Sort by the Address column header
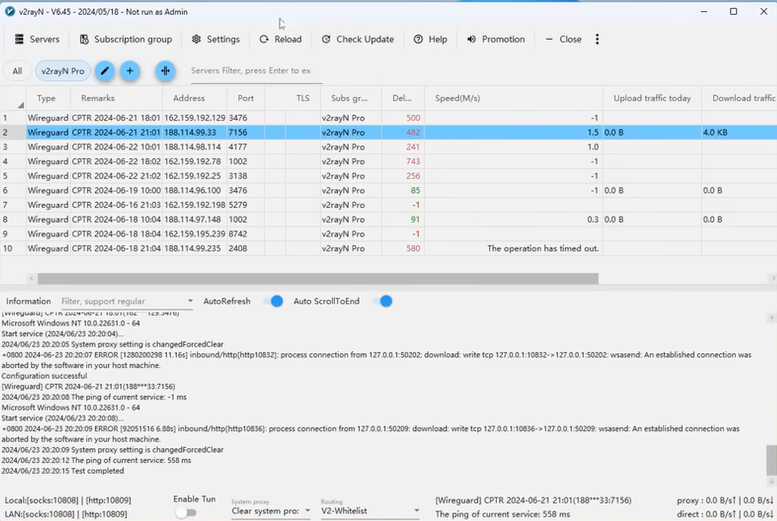777x521 pixels. click(195, 98)
